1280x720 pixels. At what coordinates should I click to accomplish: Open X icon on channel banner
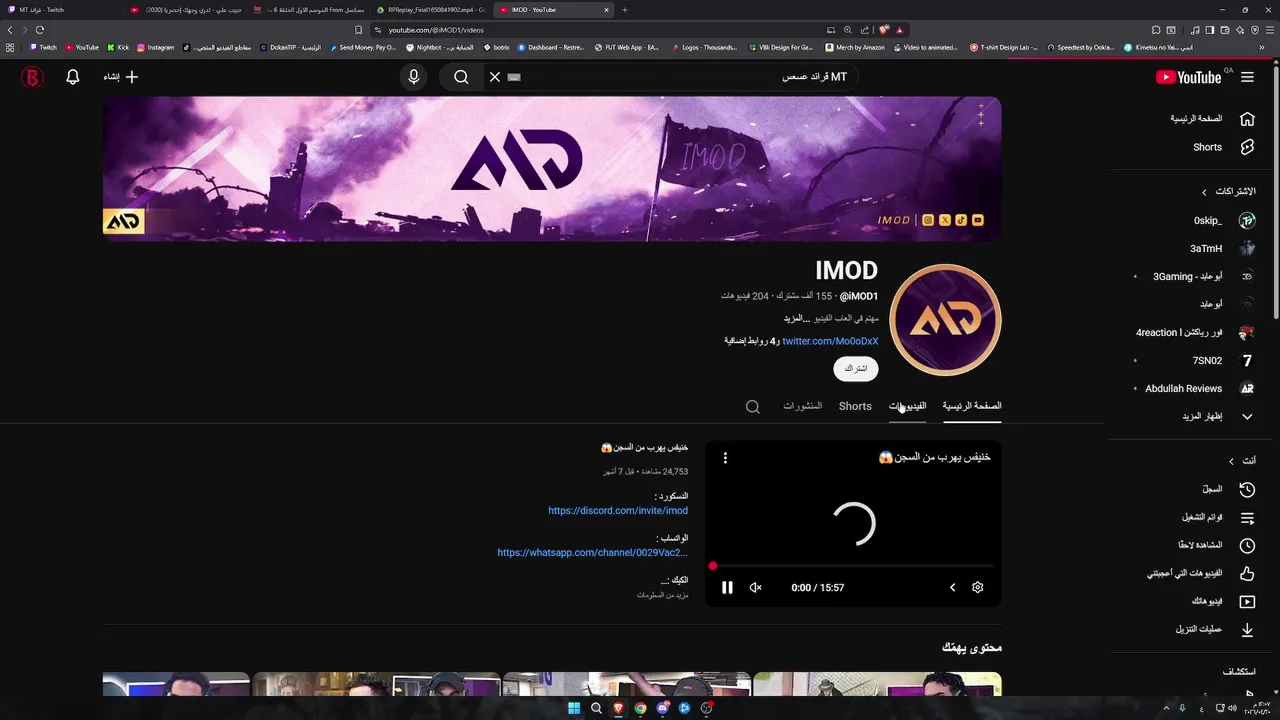pyautogui.click(x=945, y=220)
